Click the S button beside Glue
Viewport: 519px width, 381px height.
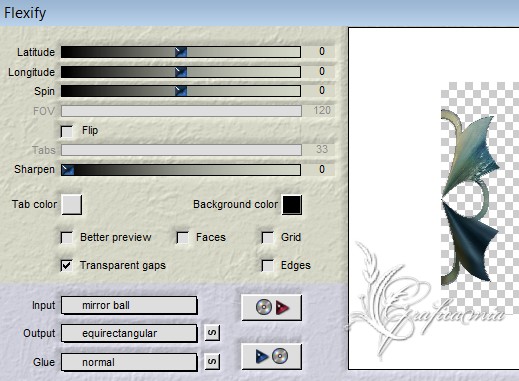[212, 362]
